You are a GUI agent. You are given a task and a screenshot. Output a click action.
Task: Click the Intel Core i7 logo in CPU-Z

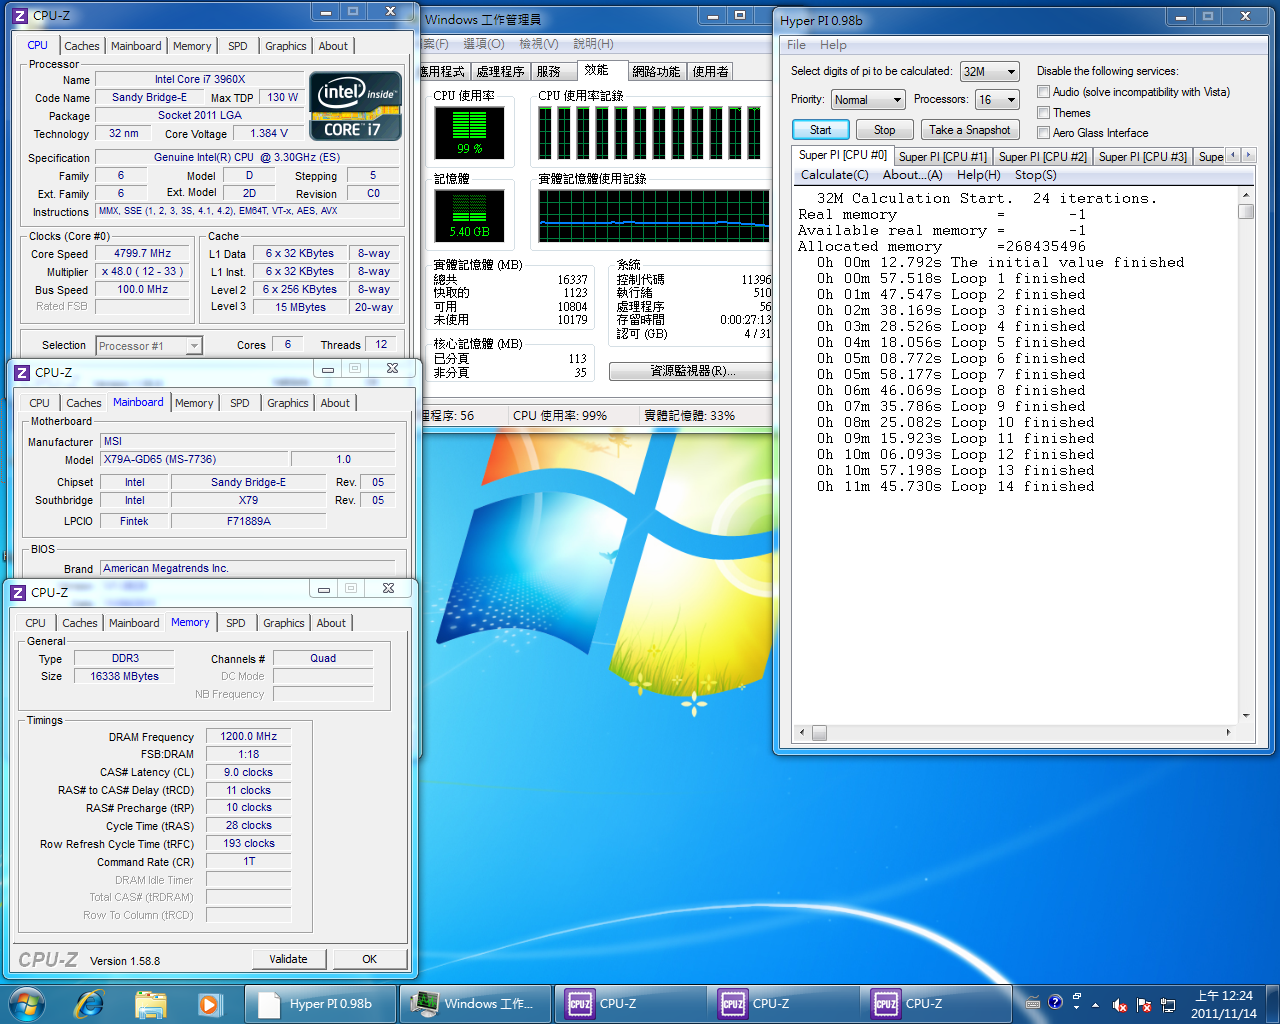pyautogui.click(x=356, y=105)
